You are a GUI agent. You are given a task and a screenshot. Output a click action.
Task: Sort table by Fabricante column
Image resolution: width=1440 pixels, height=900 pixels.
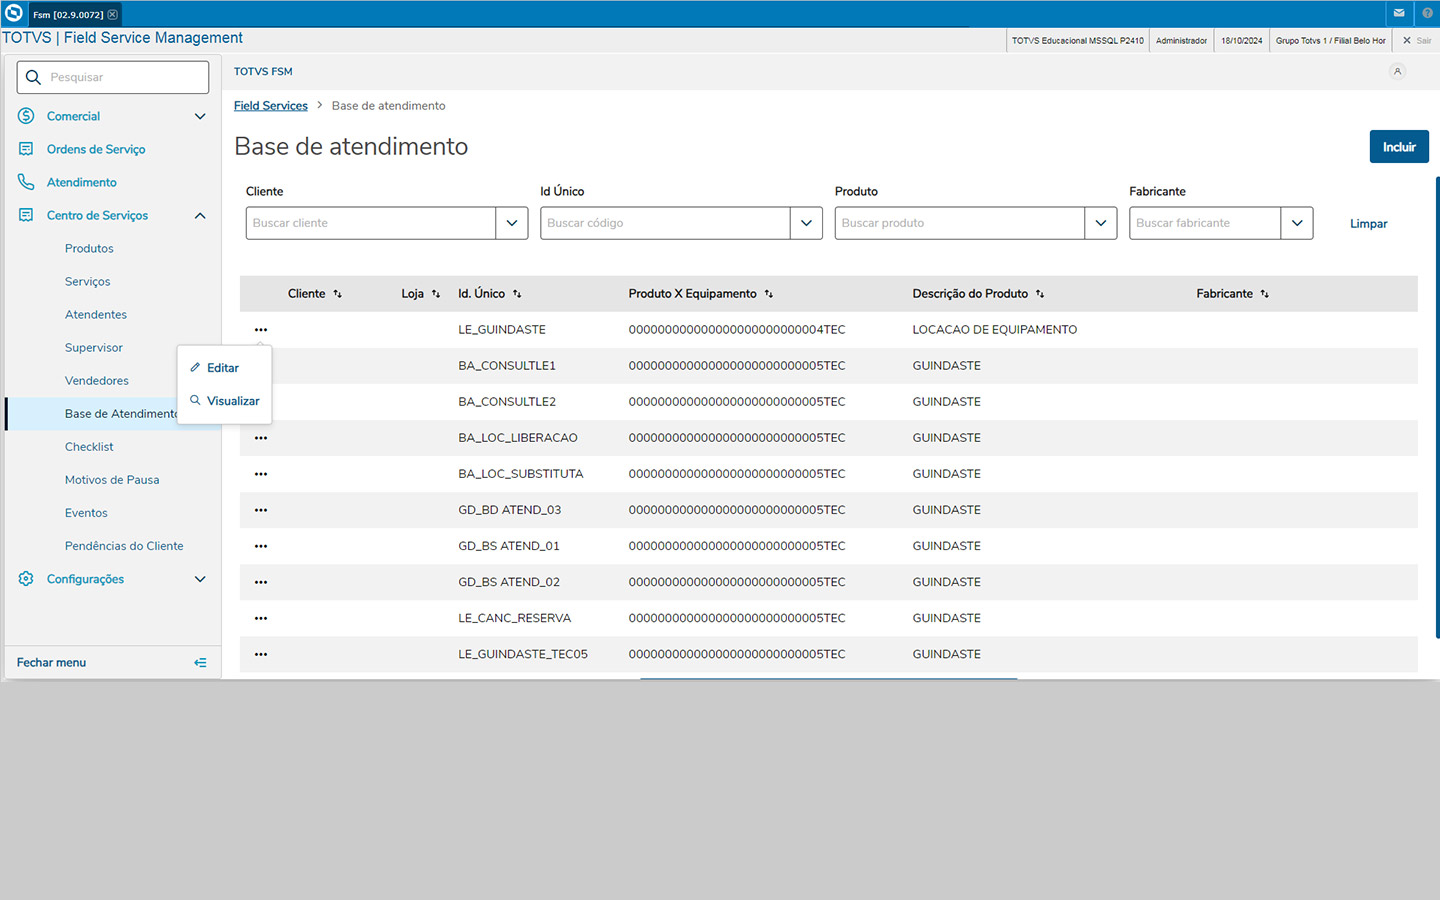click(x=1264, y=294)
